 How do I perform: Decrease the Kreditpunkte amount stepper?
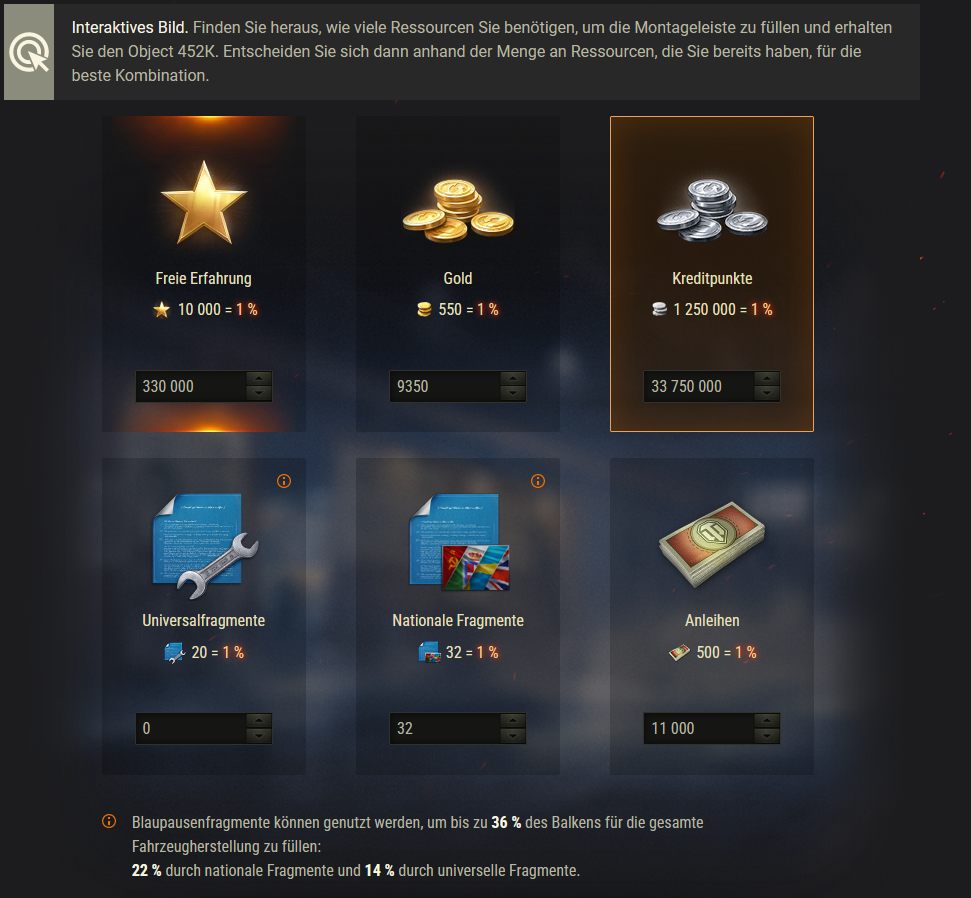pos(767,393)
